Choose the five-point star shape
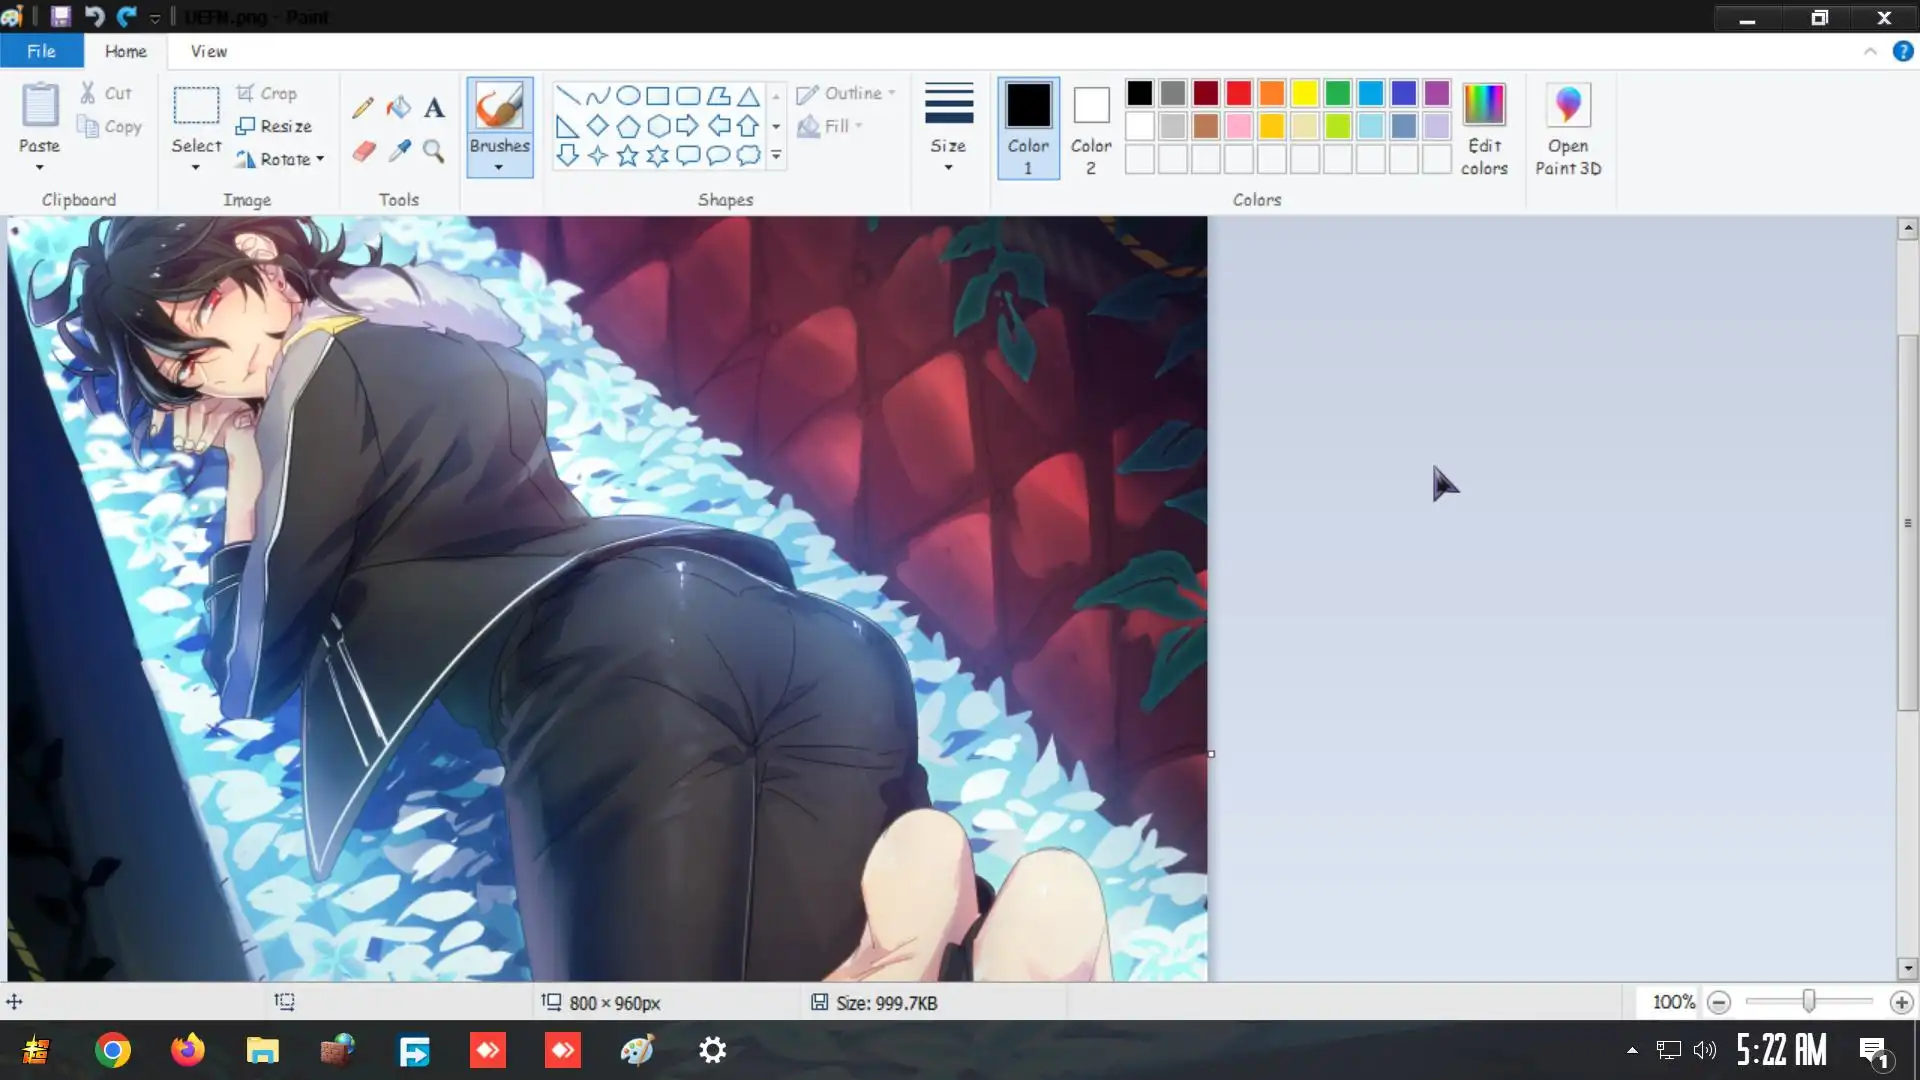The image size is (1920, 1080). 627,155
